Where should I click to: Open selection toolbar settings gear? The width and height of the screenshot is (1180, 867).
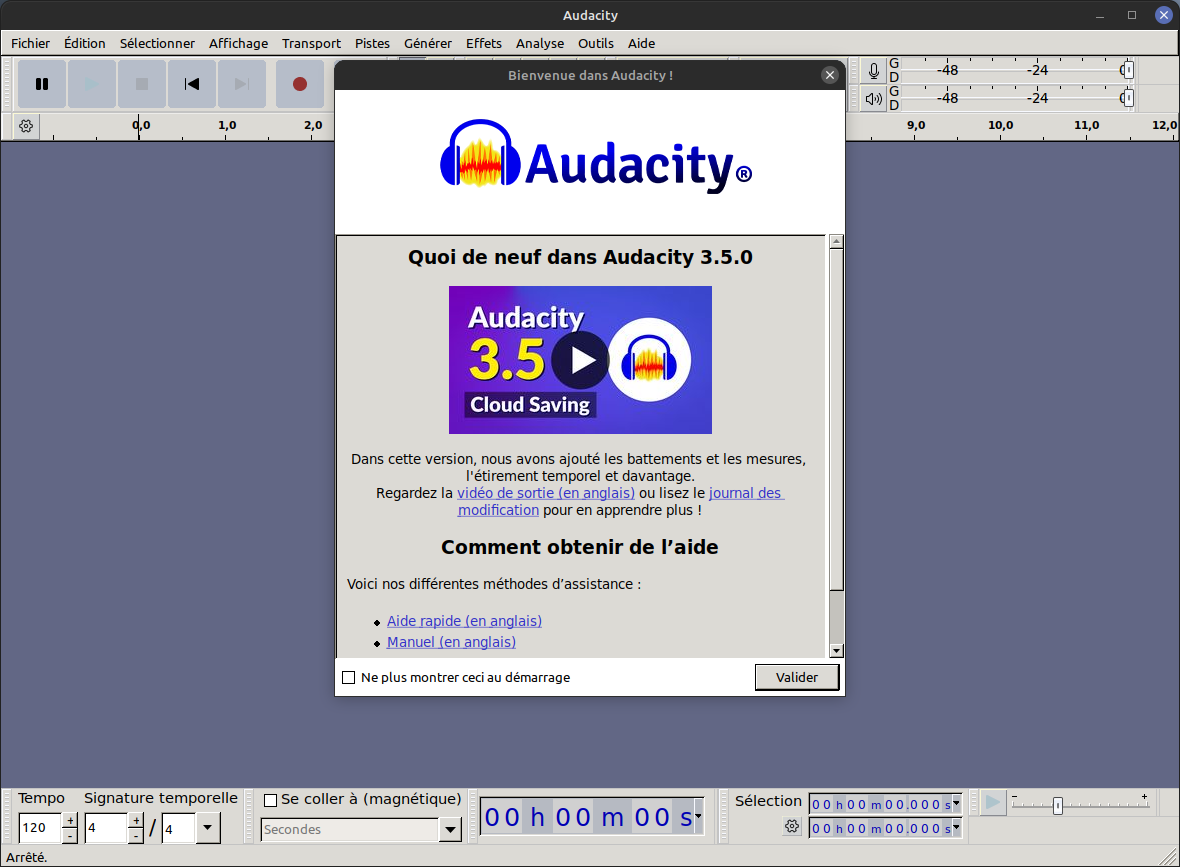[792, 826]
